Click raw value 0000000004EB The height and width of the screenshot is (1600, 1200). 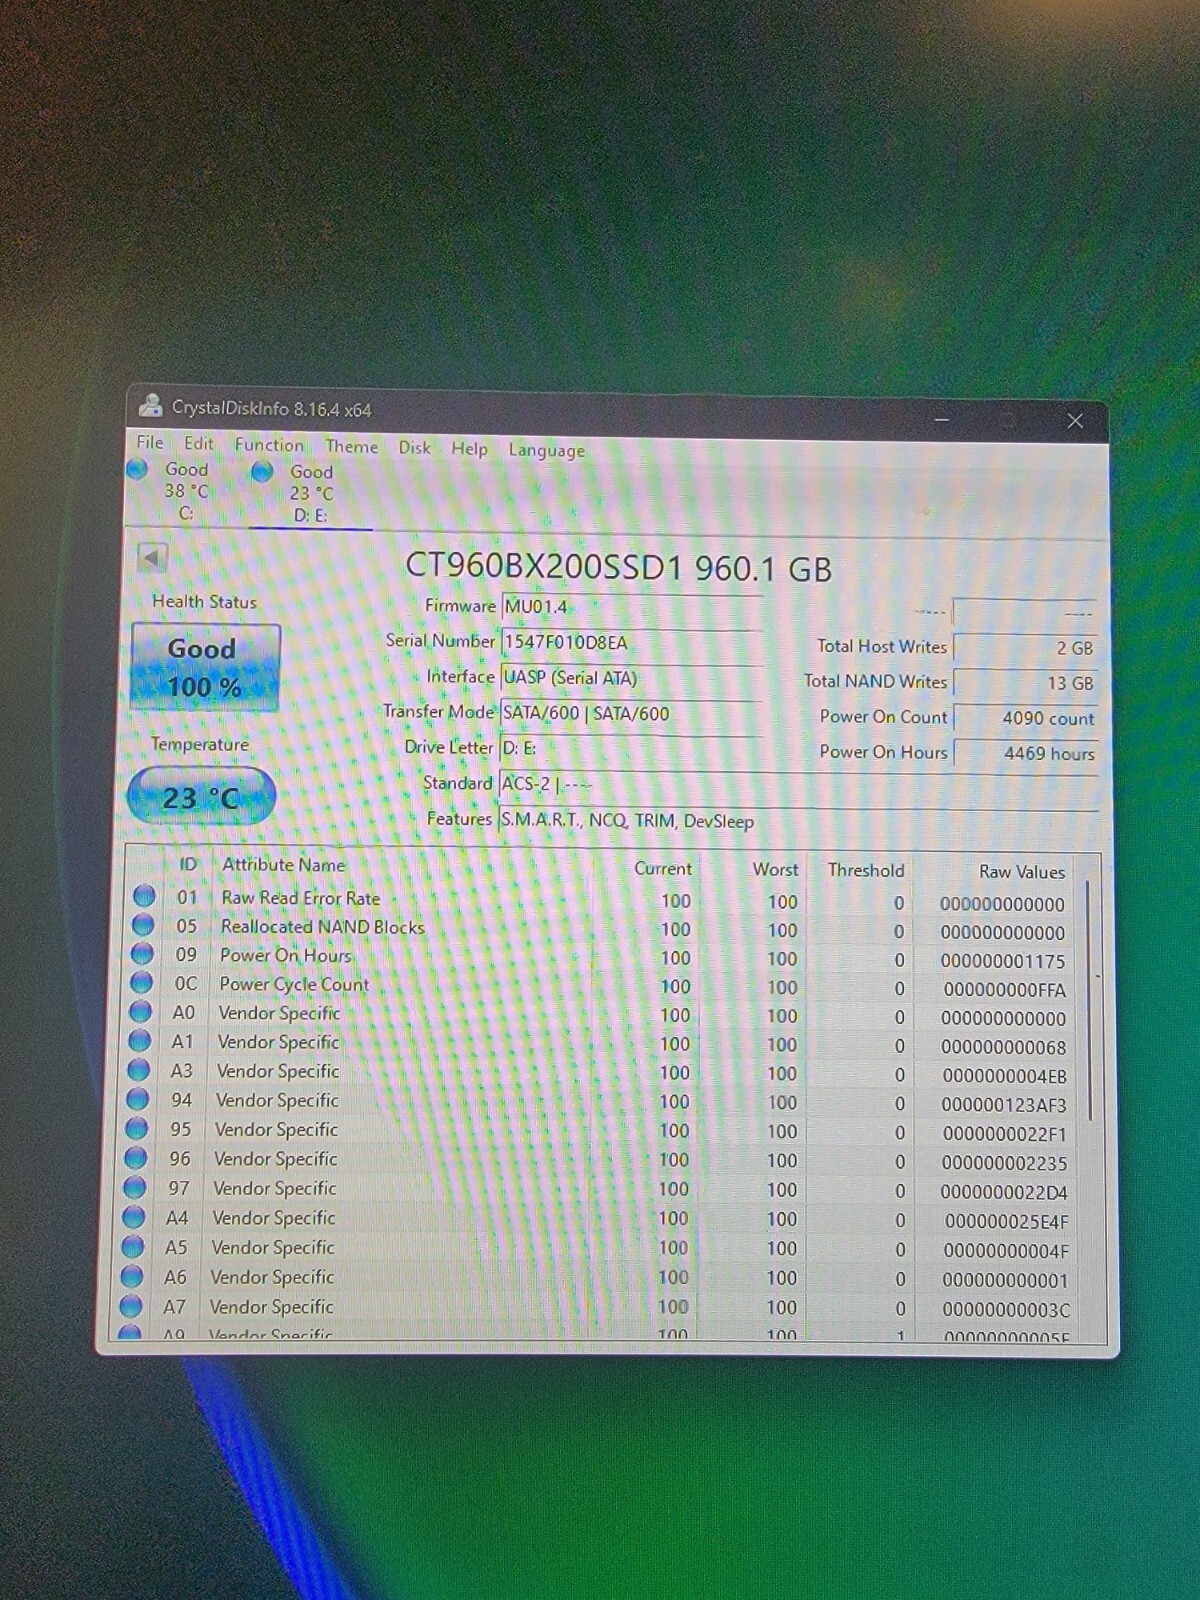tap(1005, 1076)
